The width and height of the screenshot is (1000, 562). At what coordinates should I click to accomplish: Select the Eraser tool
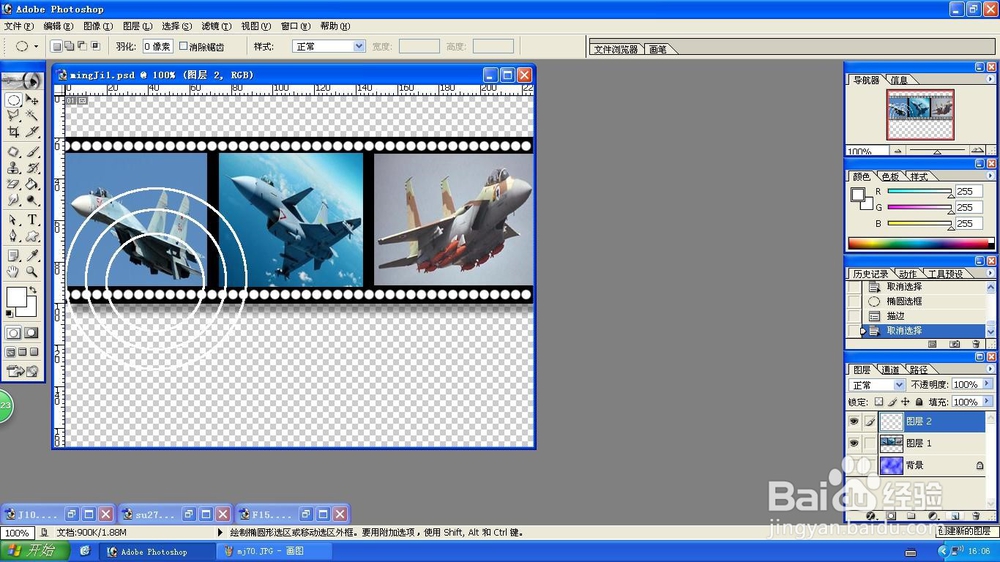pos(13,184)
